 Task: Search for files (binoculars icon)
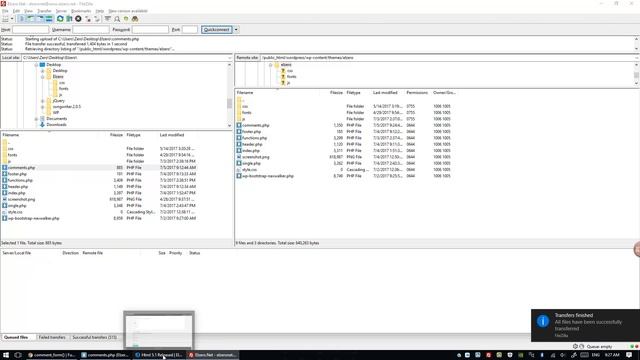point(135,19)
